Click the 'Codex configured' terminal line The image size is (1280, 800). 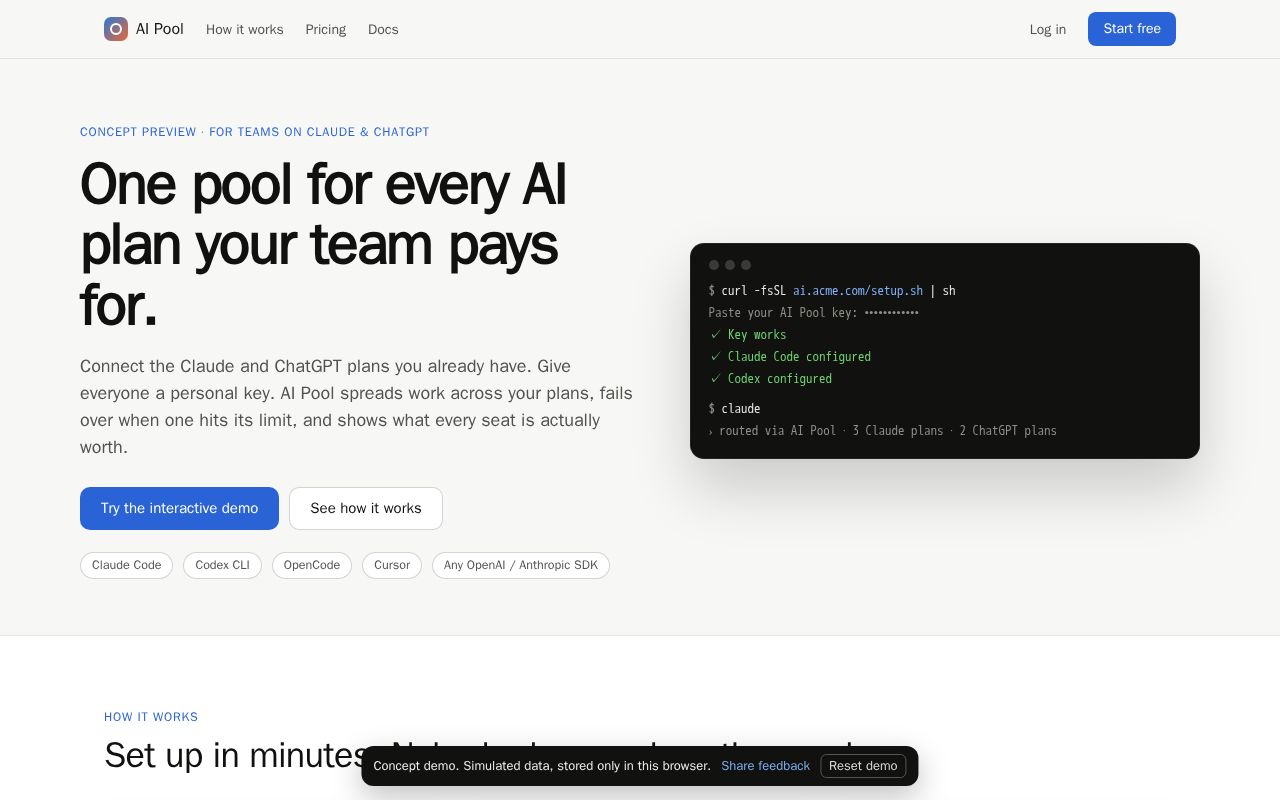(771, 379)
